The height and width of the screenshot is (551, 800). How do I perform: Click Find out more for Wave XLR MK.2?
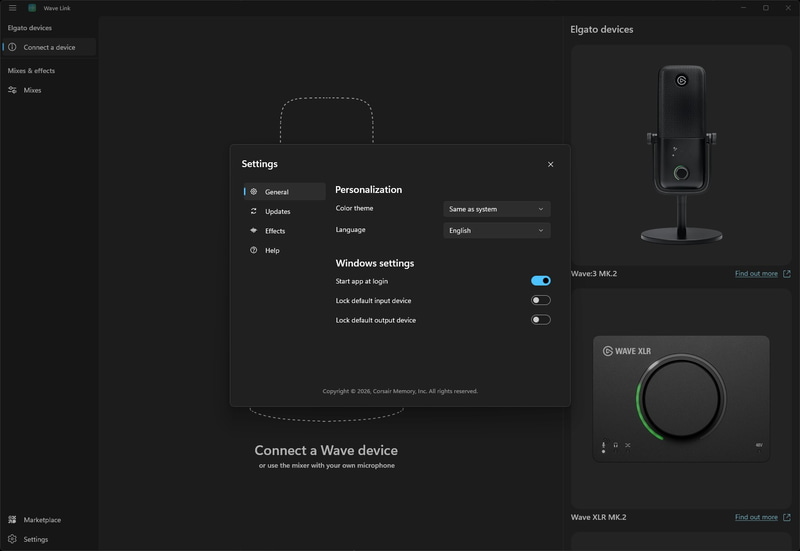756,517
